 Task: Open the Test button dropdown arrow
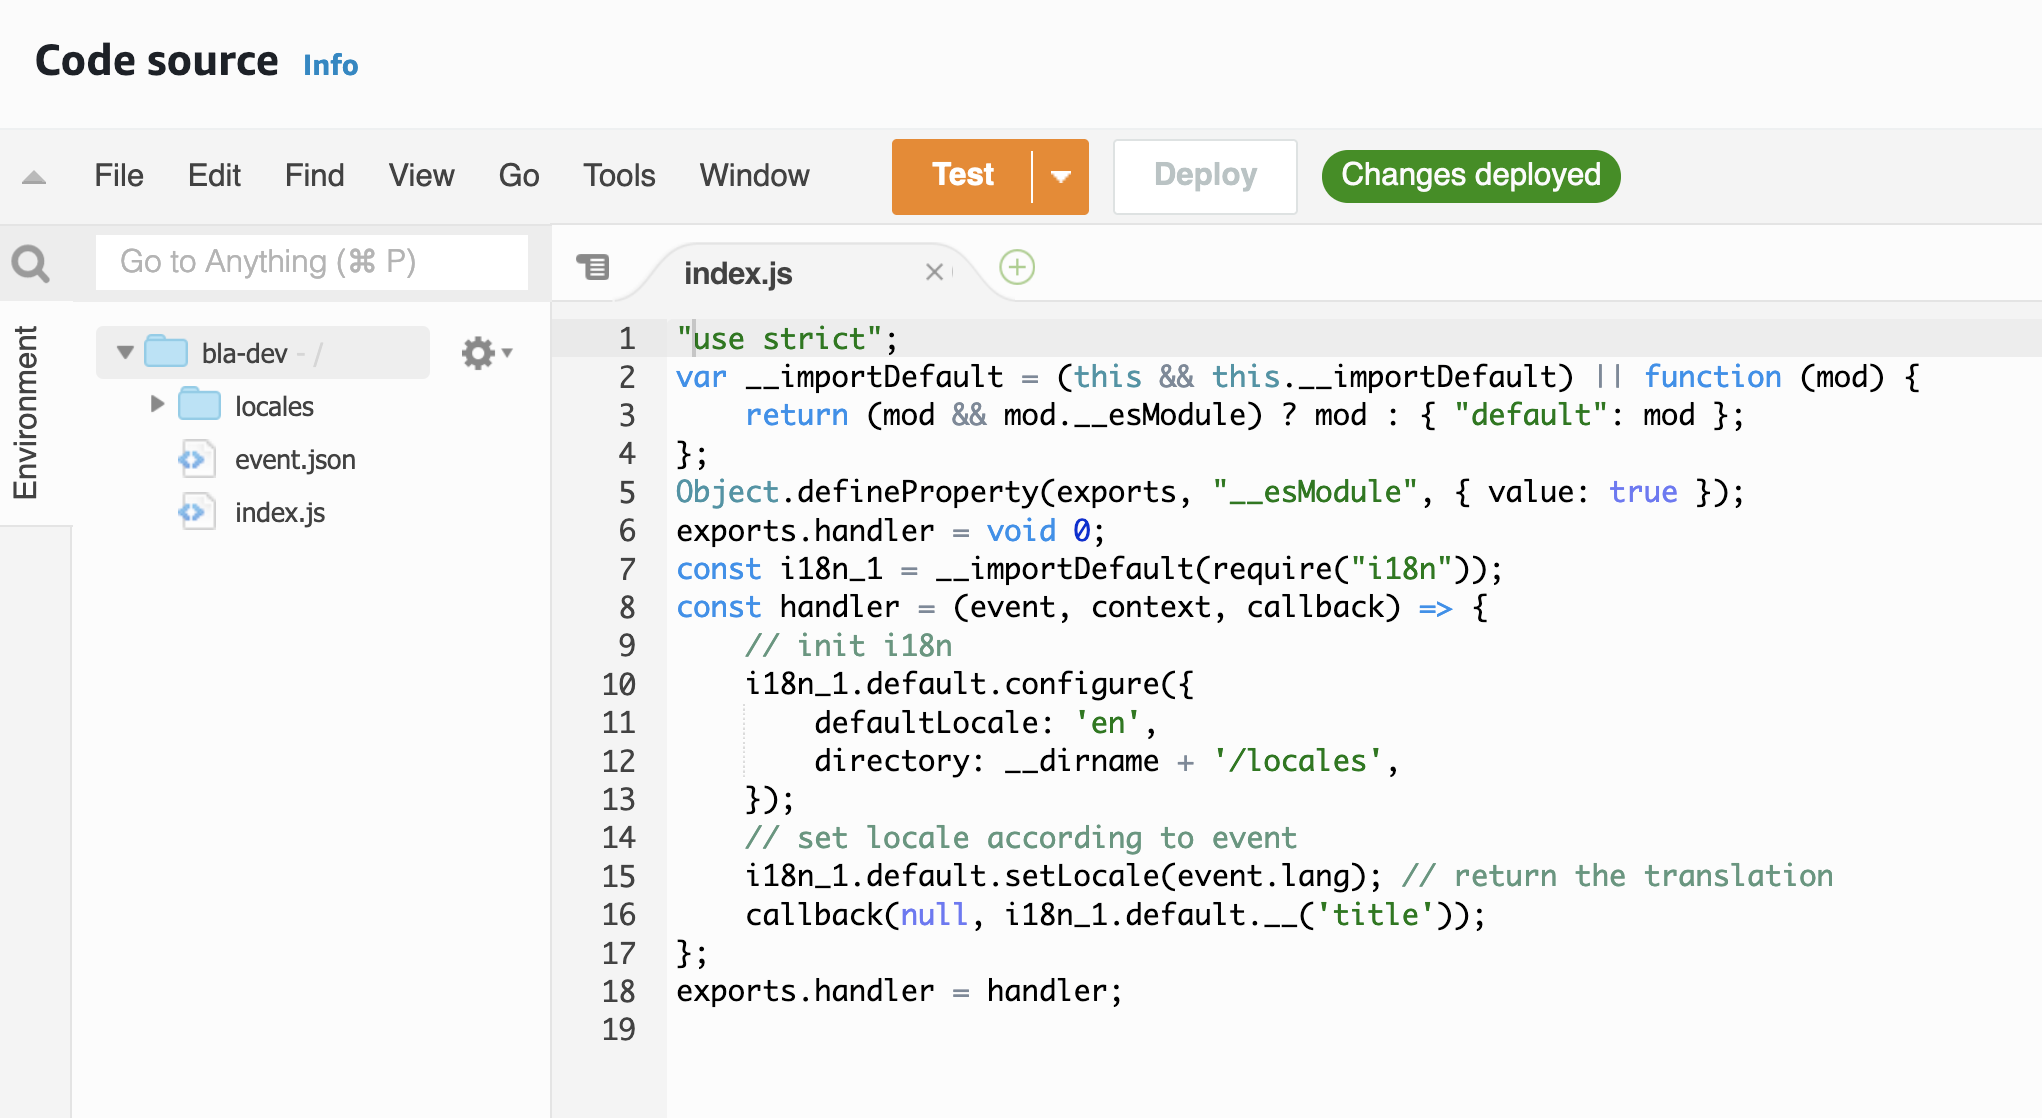pyautogui.click(x=1061, y=176)
